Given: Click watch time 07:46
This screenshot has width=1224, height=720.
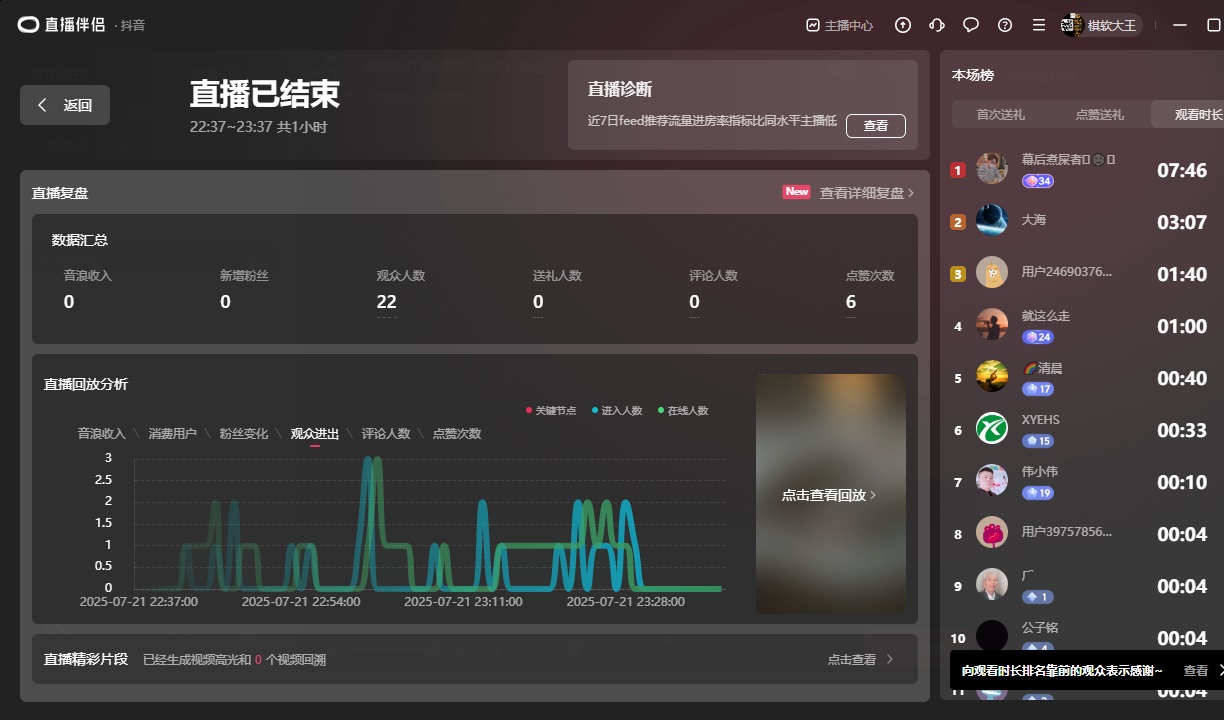Looking at the screenshot, I should pos(1182,170).
